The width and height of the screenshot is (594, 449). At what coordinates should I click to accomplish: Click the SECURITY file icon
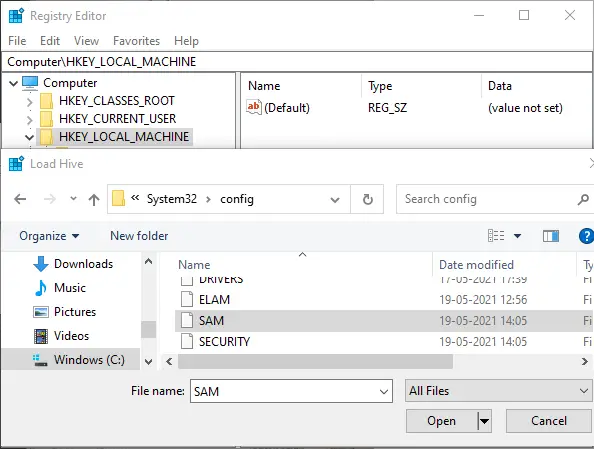click(186, 341)
